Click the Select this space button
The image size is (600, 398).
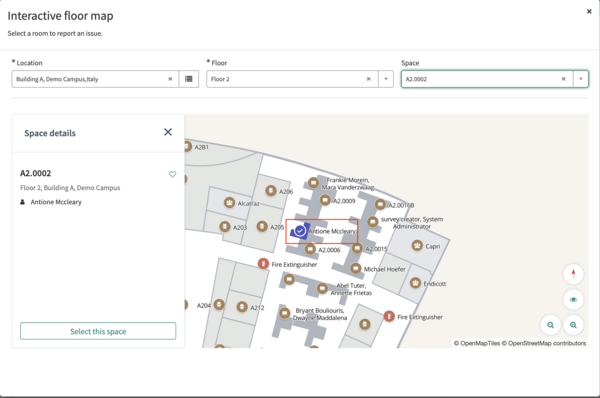(98, 331)
